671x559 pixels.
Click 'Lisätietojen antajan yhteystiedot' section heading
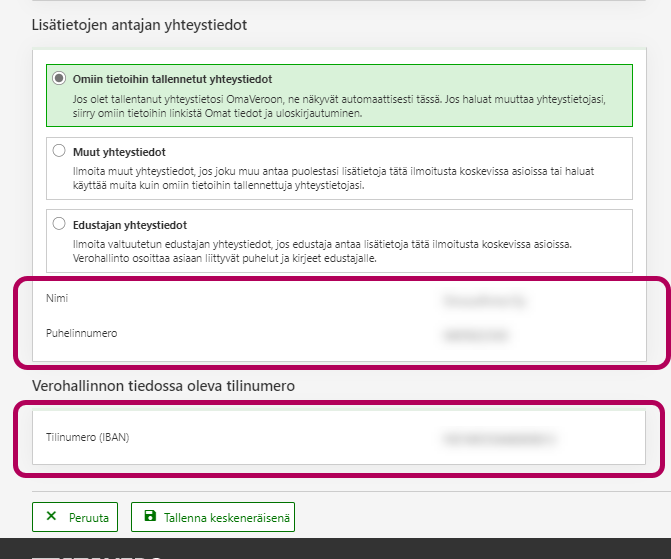[139, 22]
